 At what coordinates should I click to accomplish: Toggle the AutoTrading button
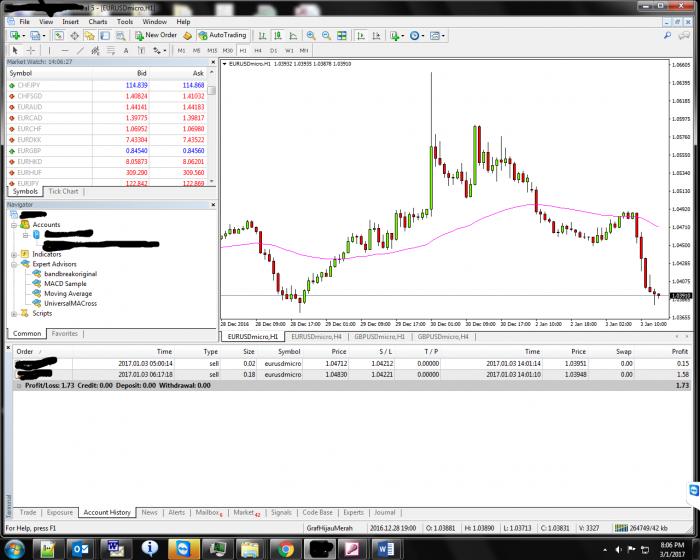pos(222,35)
